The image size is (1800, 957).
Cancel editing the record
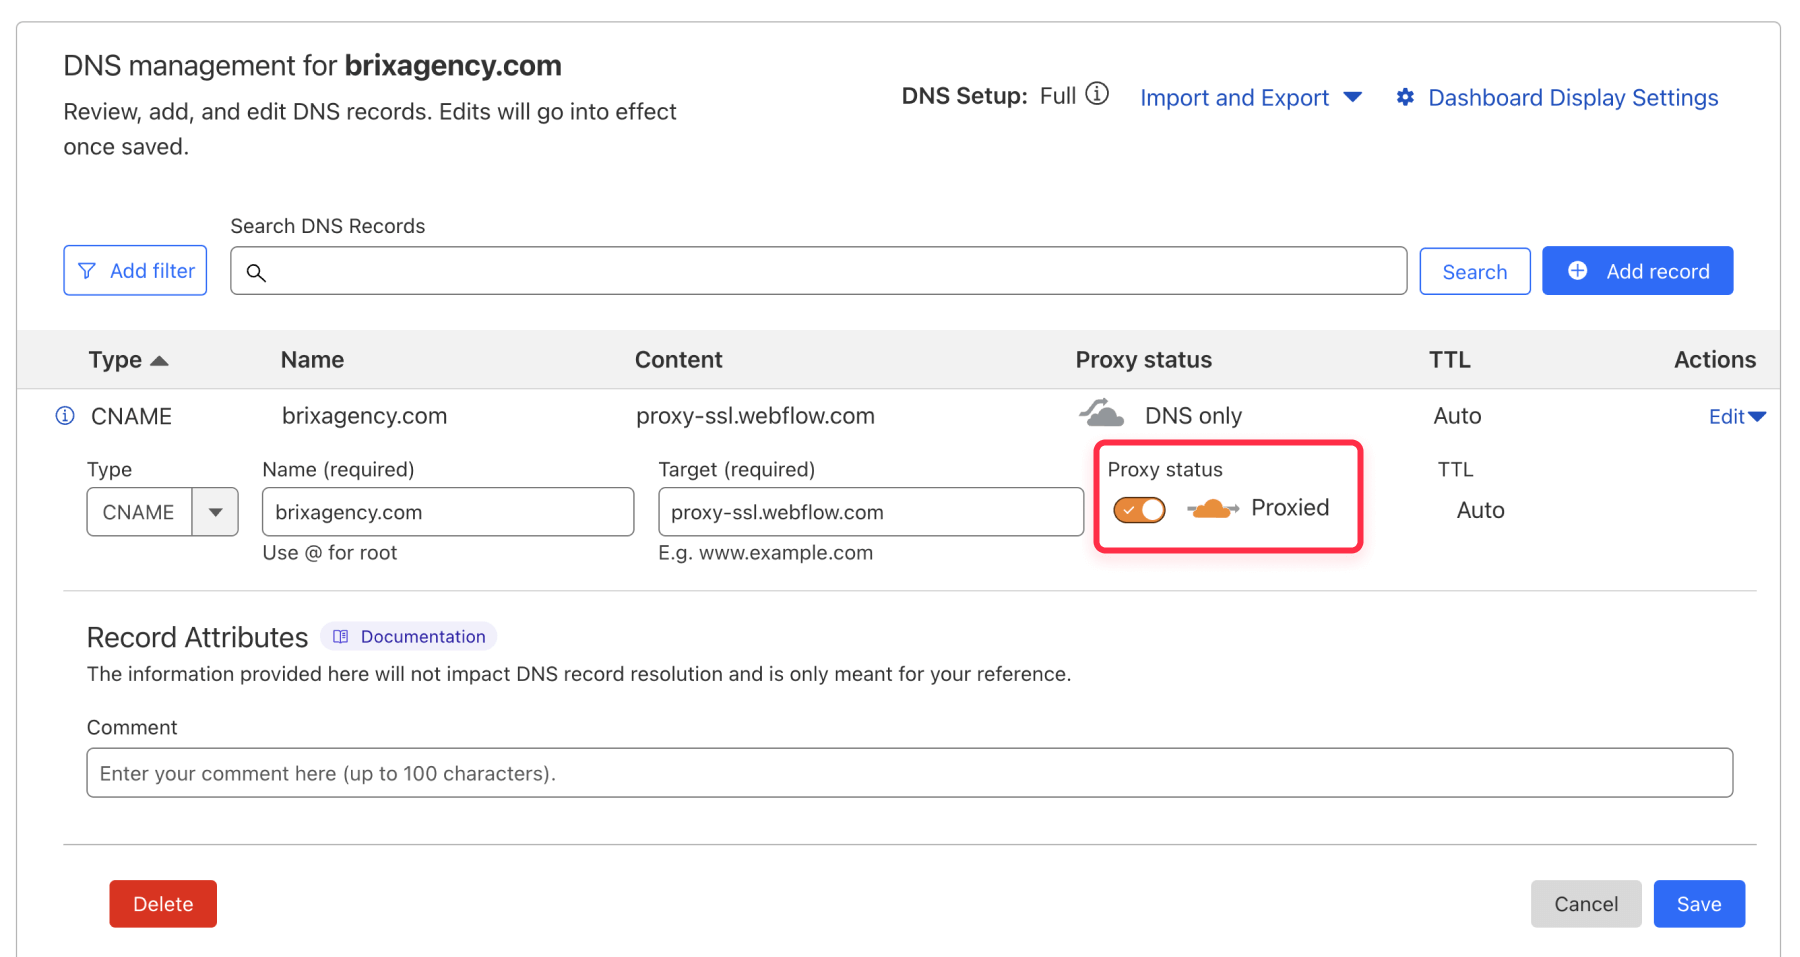point(1585,904)
